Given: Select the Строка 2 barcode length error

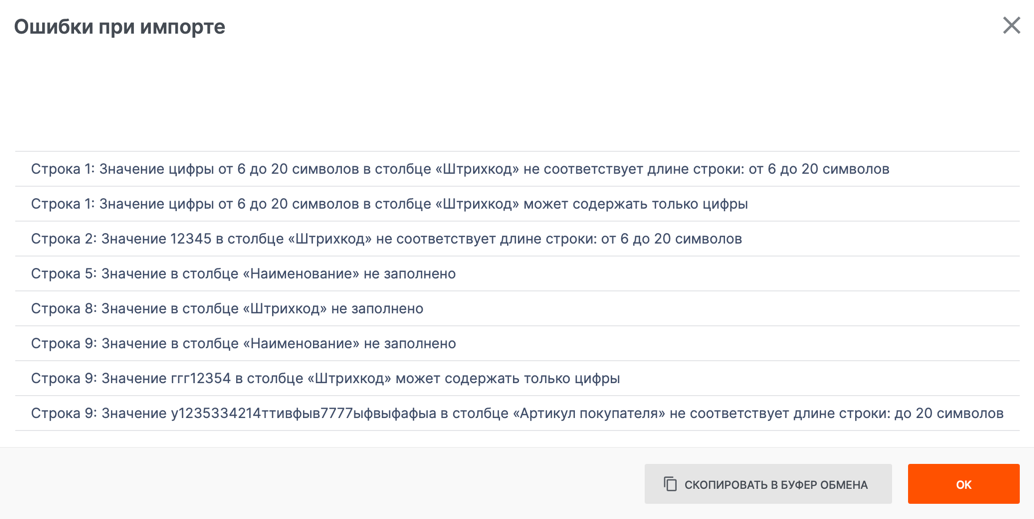Looking at the screenshot, I should coord(386,239).
